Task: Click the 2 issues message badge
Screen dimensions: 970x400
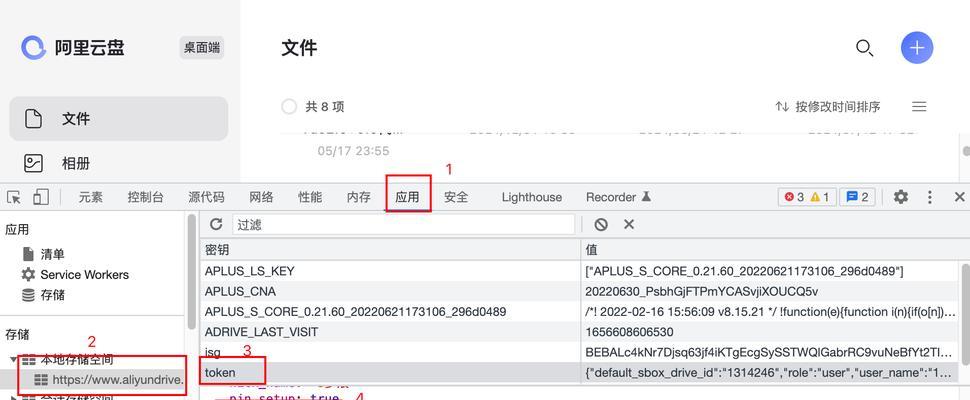Action: pos(857,197)
